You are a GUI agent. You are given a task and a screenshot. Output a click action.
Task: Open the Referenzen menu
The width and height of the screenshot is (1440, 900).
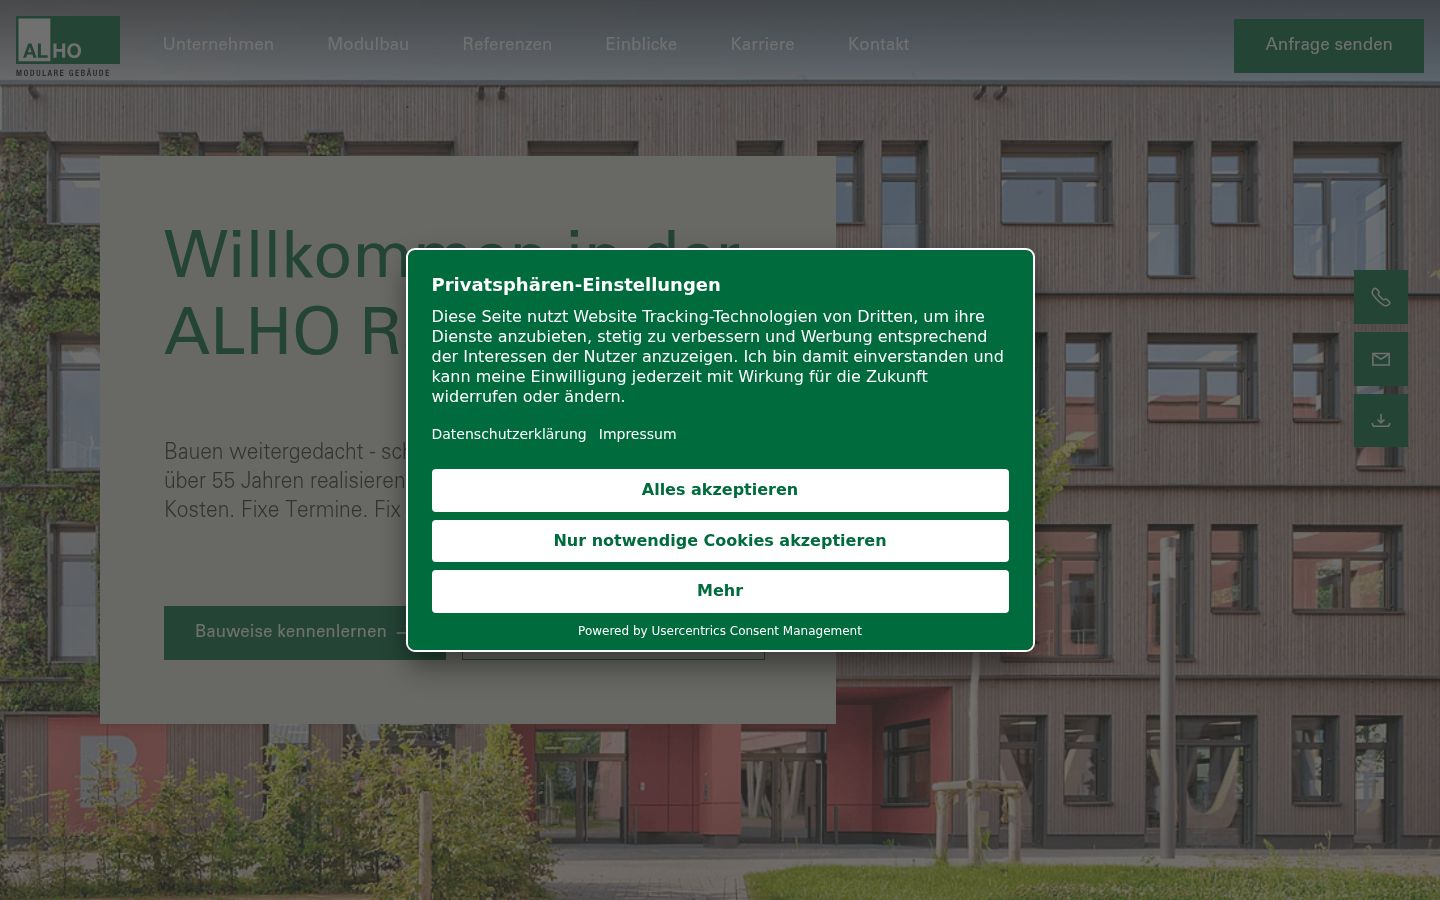click(x=507, y=44)
